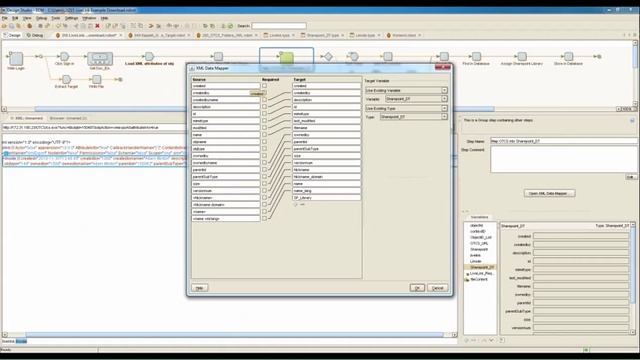Toggle Required checkbox for mimetype row
The image size is (640, 360).
click(x=264, y=120)
